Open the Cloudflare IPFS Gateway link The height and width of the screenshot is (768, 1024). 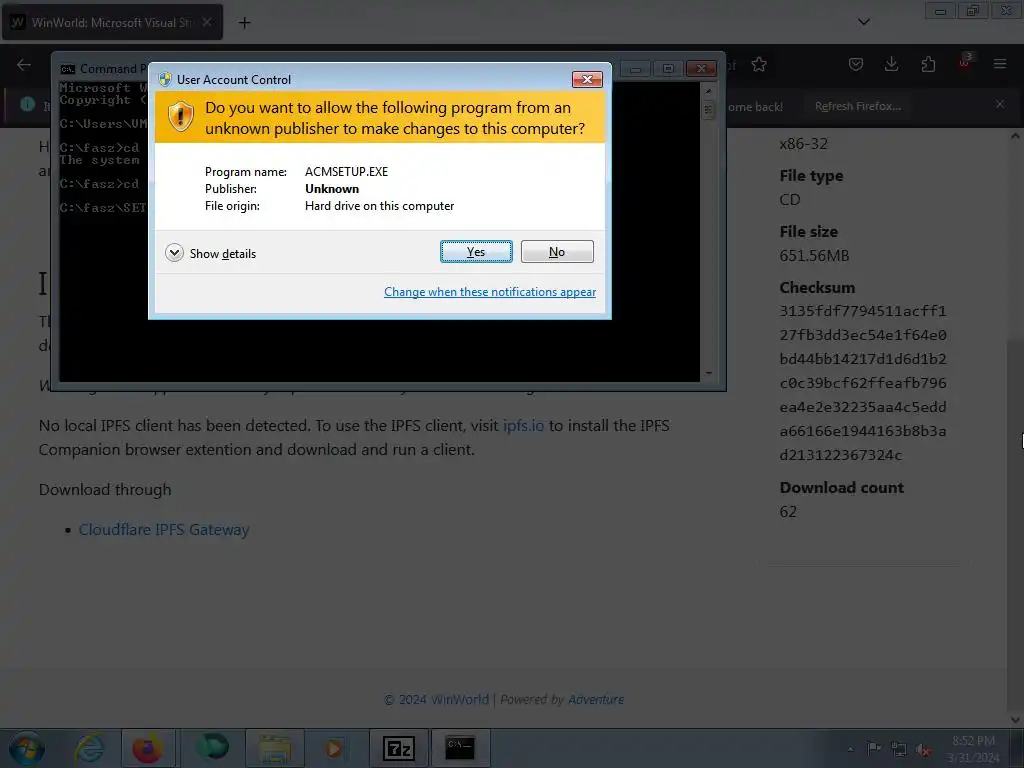(x=164, y=530)
